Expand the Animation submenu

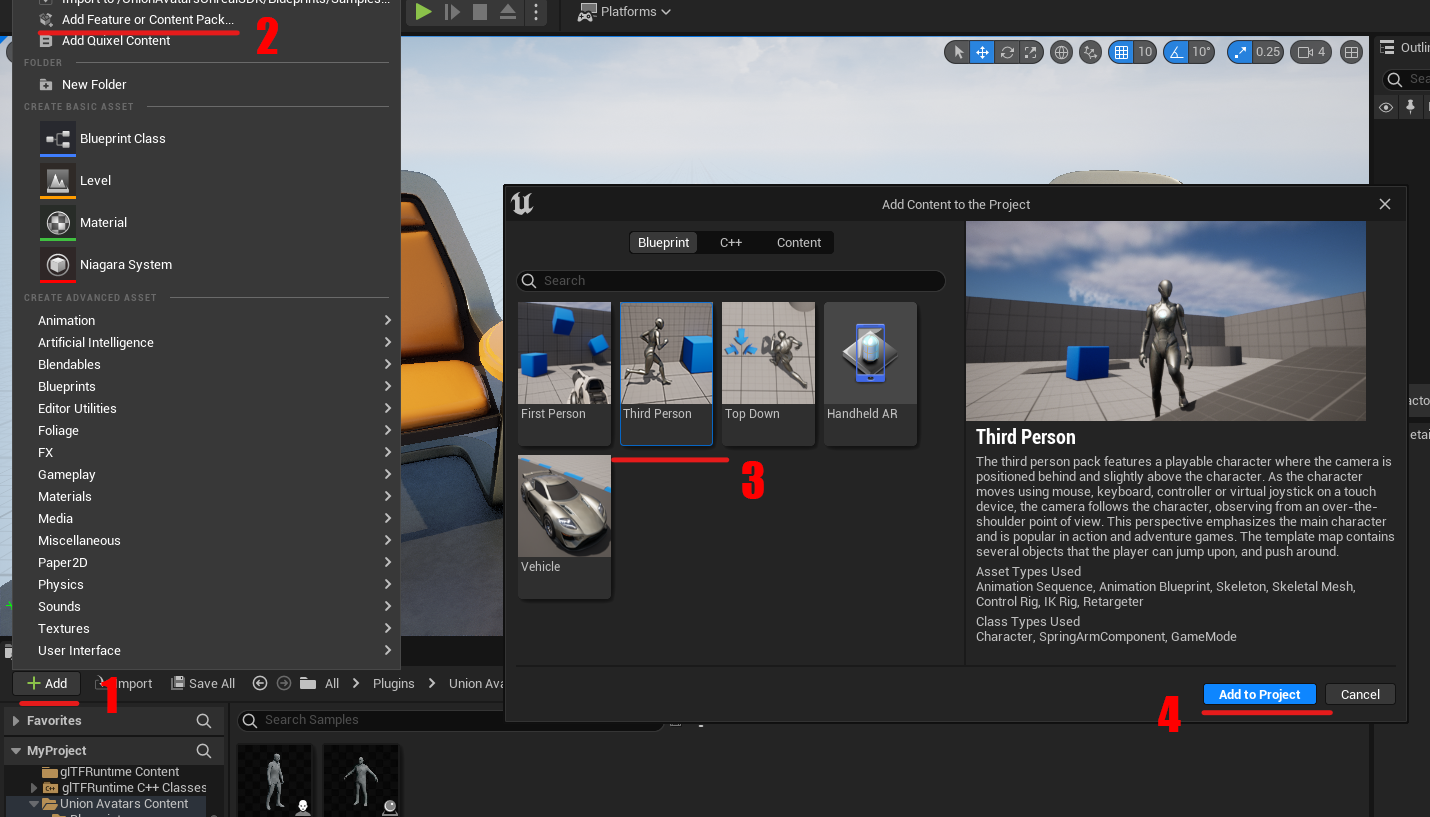coord(206,321)
